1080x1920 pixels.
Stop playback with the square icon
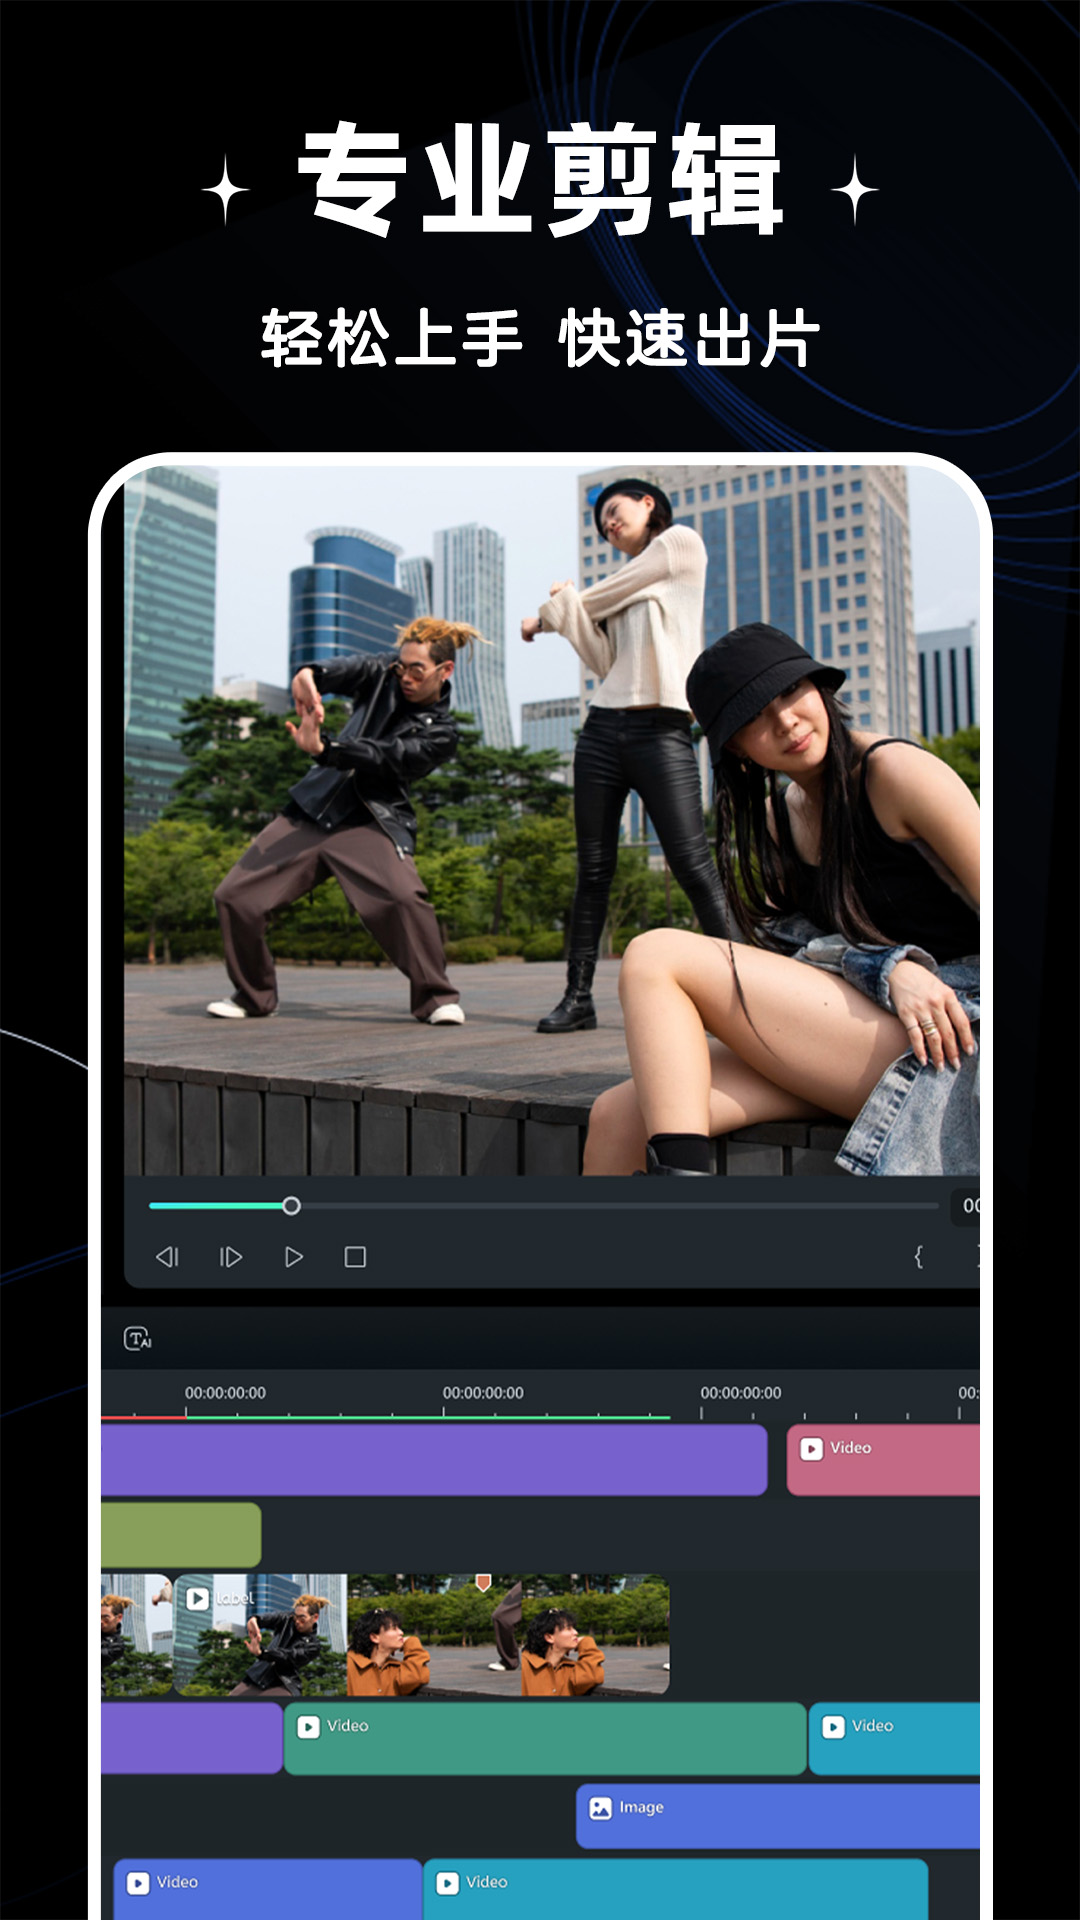coord(355,1257)
